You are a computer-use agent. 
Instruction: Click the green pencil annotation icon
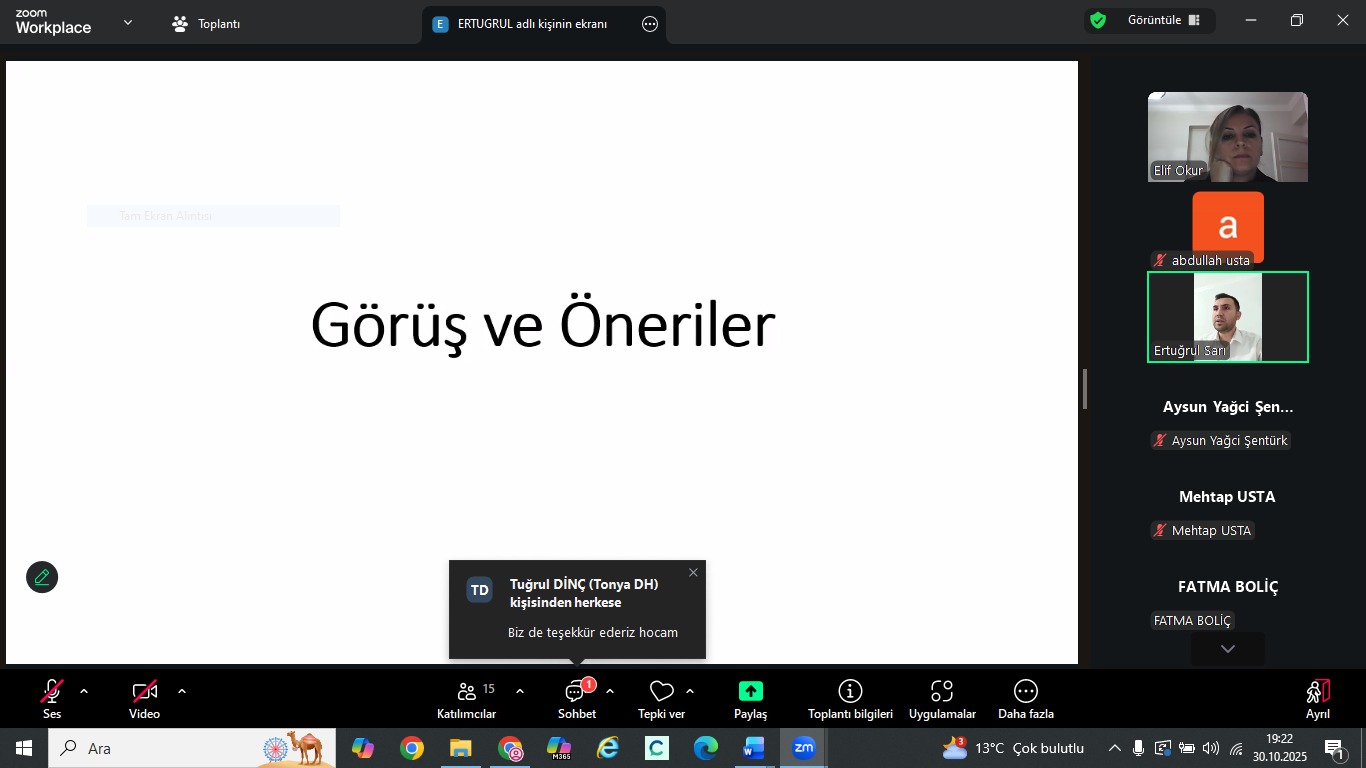pos(42,577)
